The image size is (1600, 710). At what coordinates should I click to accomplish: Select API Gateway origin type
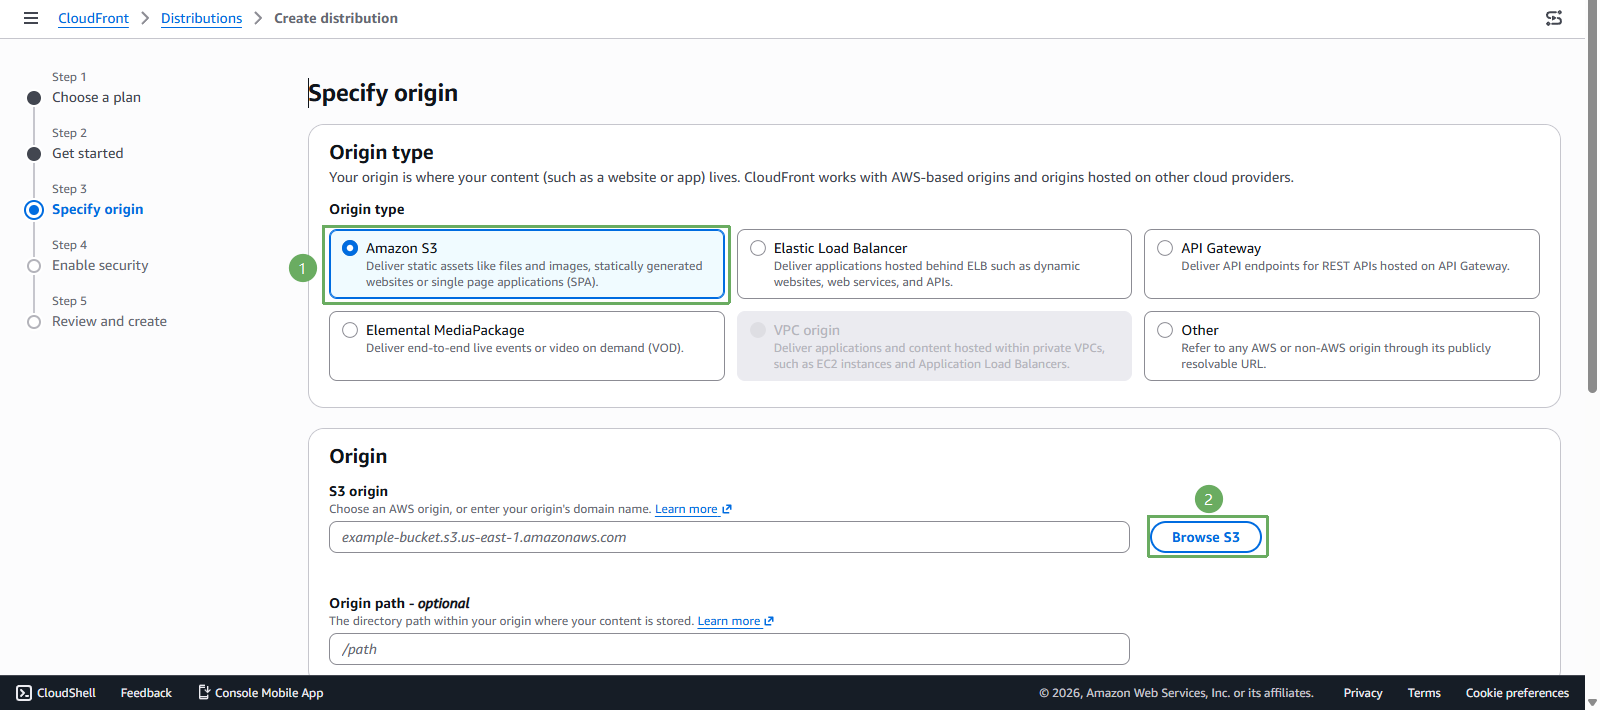tap(1341, 264)
